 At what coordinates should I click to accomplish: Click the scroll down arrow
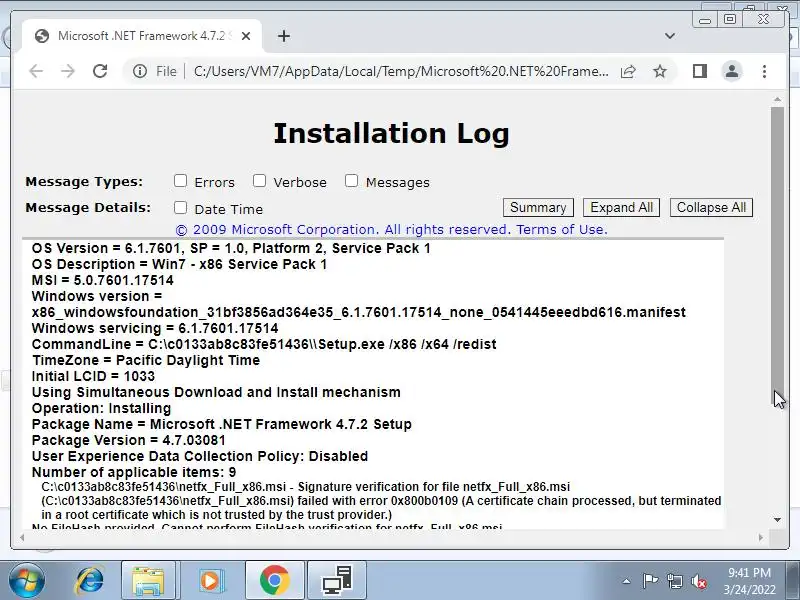point(777,520)
